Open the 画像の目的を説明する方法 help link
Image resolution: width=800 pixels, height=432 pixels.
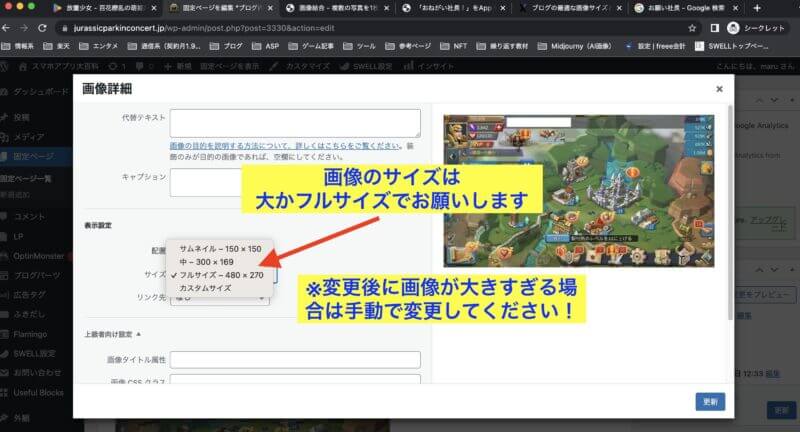[285, 146]
